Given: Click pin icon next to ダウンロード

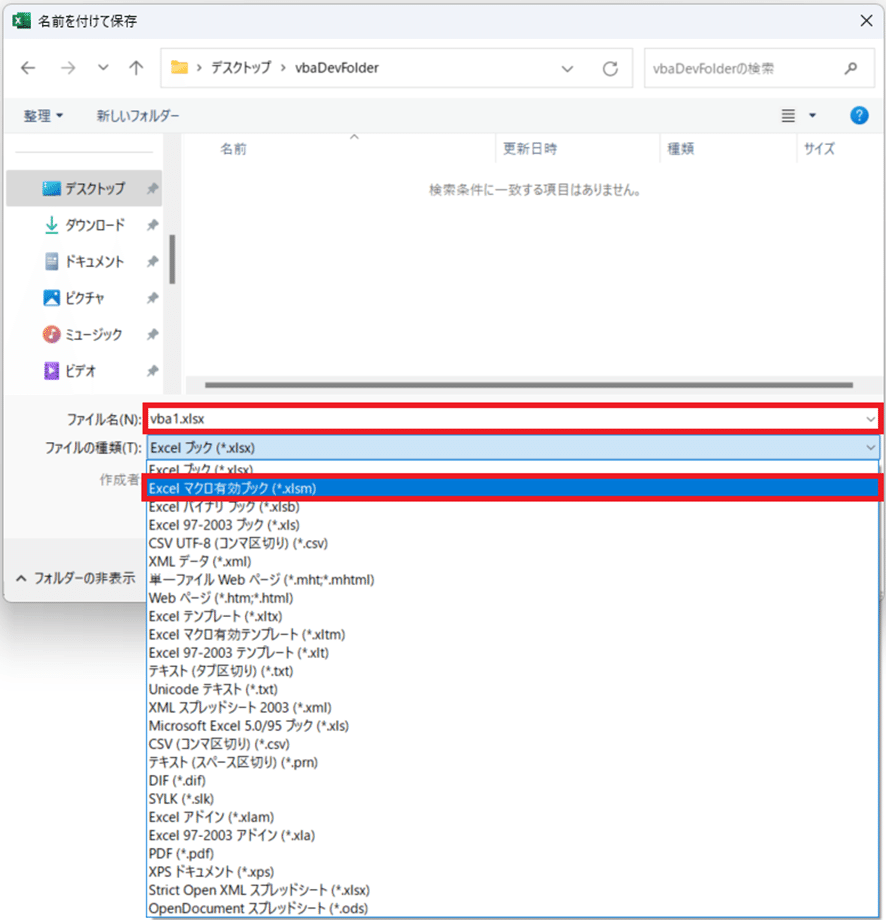Looking at the screenshot, I should point(153,225).
